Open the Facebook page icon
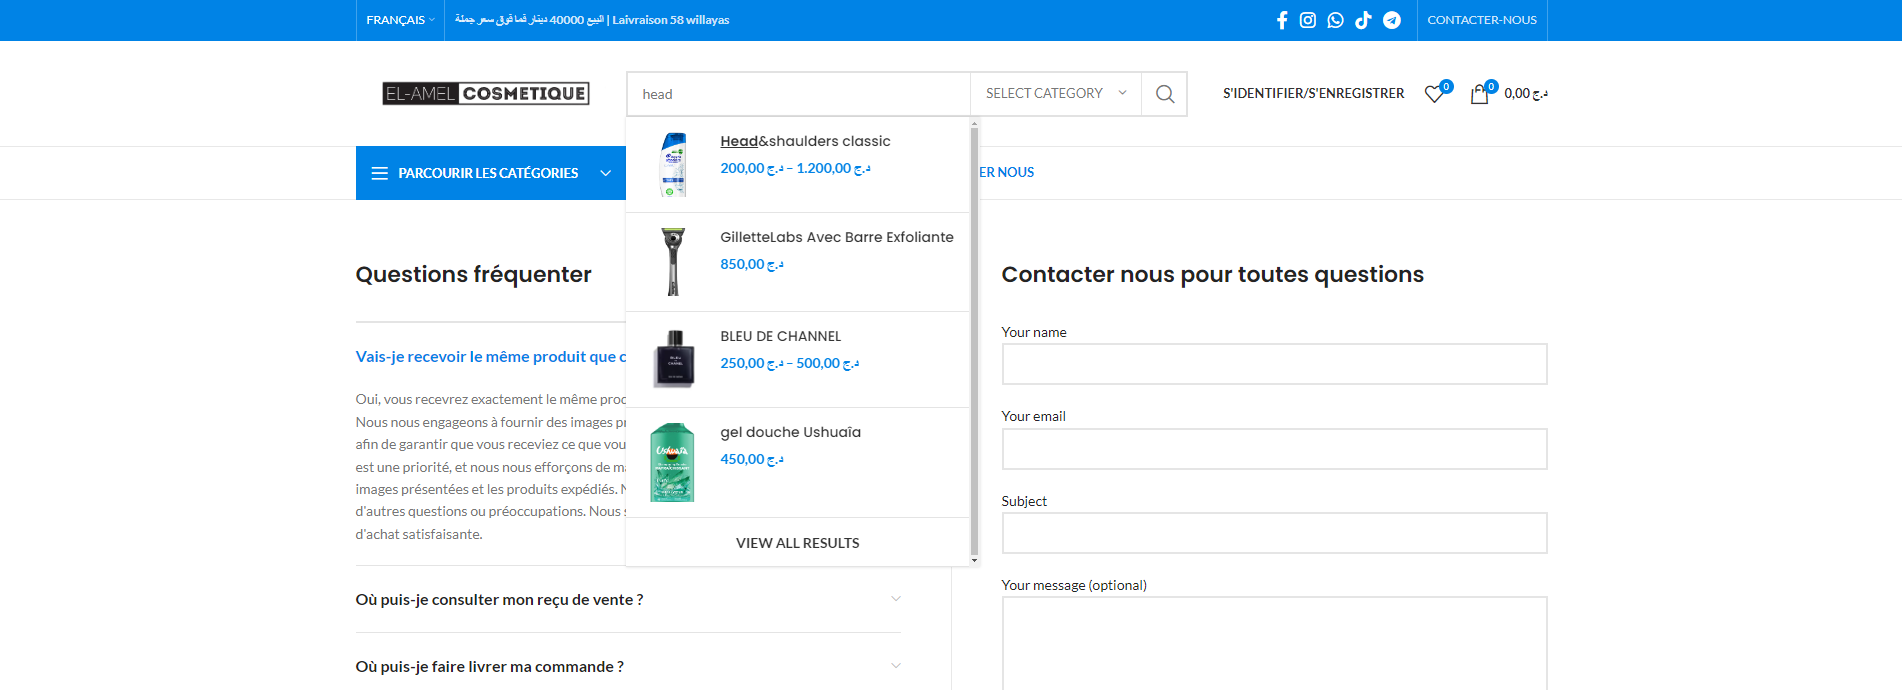The height and width of the screenshot is (690, 1902). click(x=1282, y=20)
